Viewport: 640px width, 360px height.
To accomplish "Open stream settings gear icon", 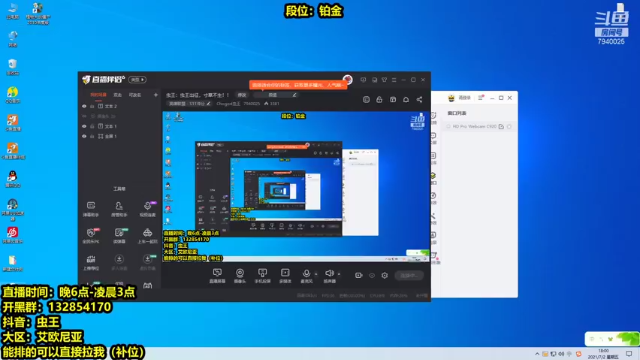I will pyautogui.click(x=384, y=276).
